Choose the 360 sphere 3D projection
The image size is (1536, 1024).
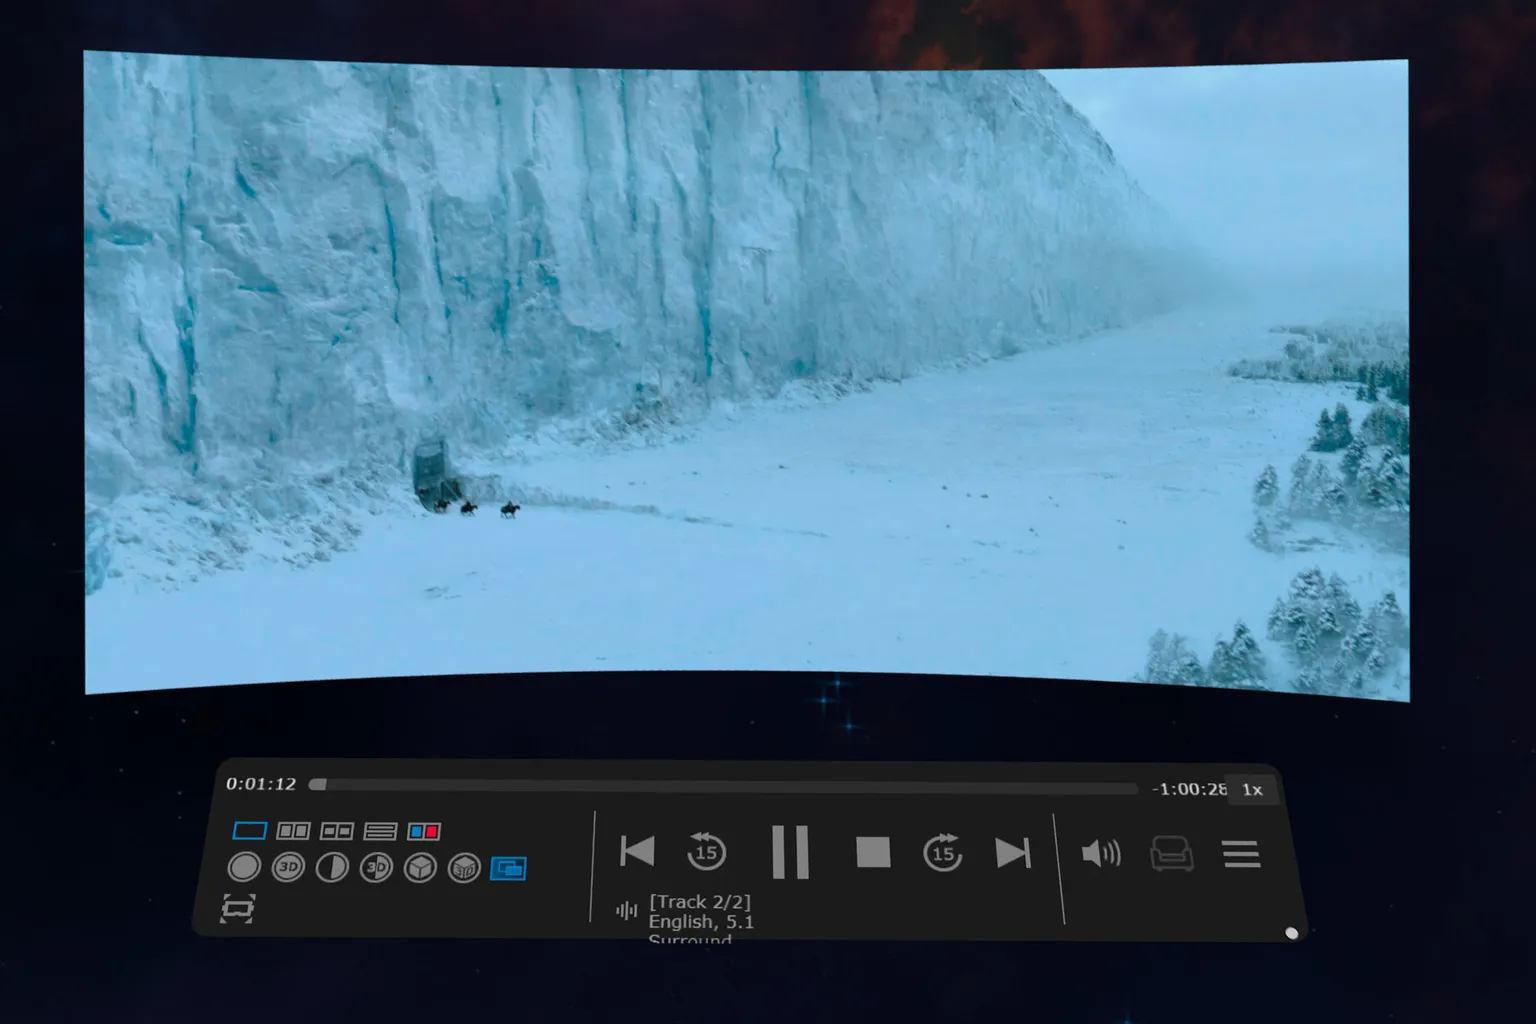coord(288,867)
